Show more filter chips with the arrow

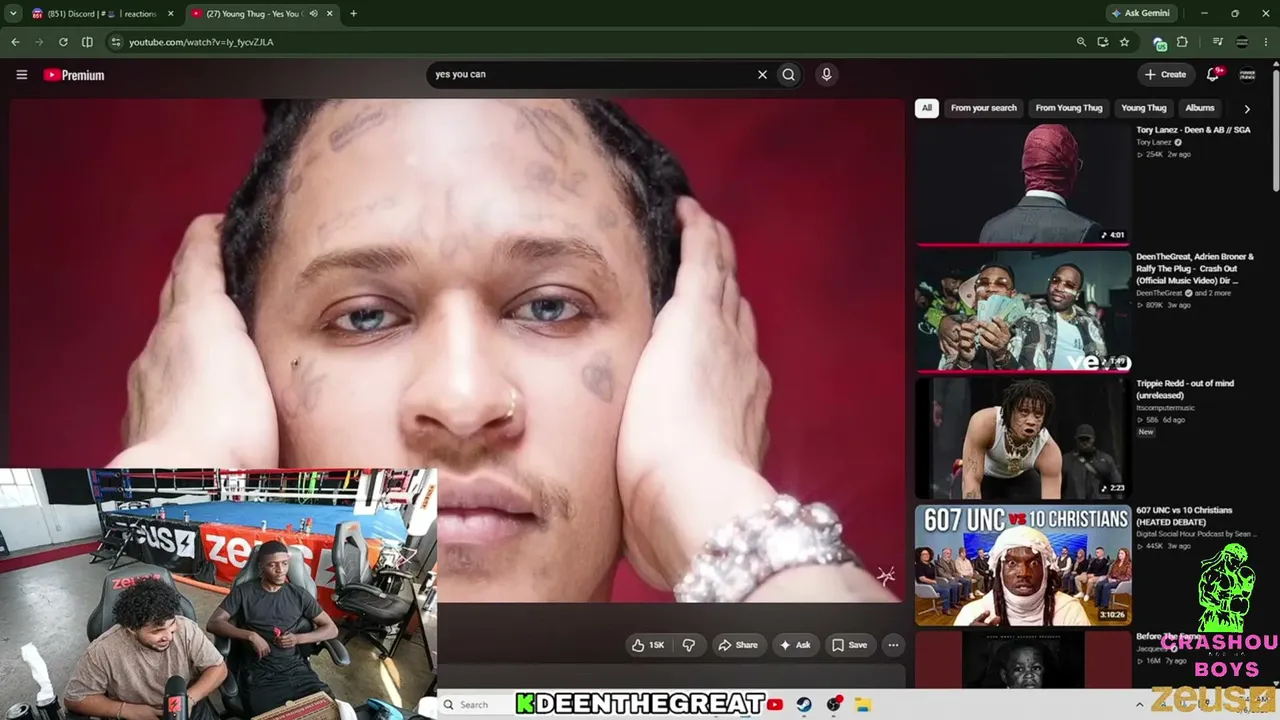click(1246, 108)
